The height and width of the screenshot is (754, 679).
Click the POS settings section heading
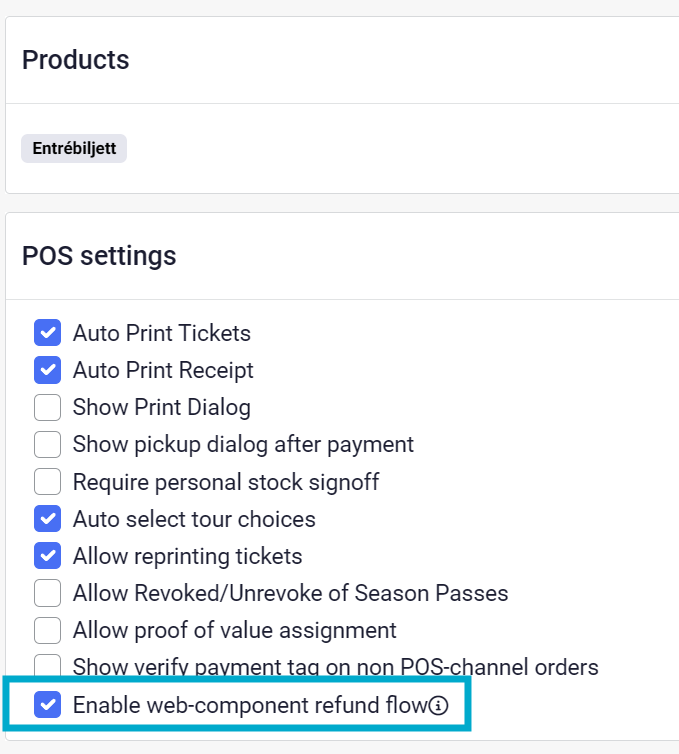tap(99, 256)
